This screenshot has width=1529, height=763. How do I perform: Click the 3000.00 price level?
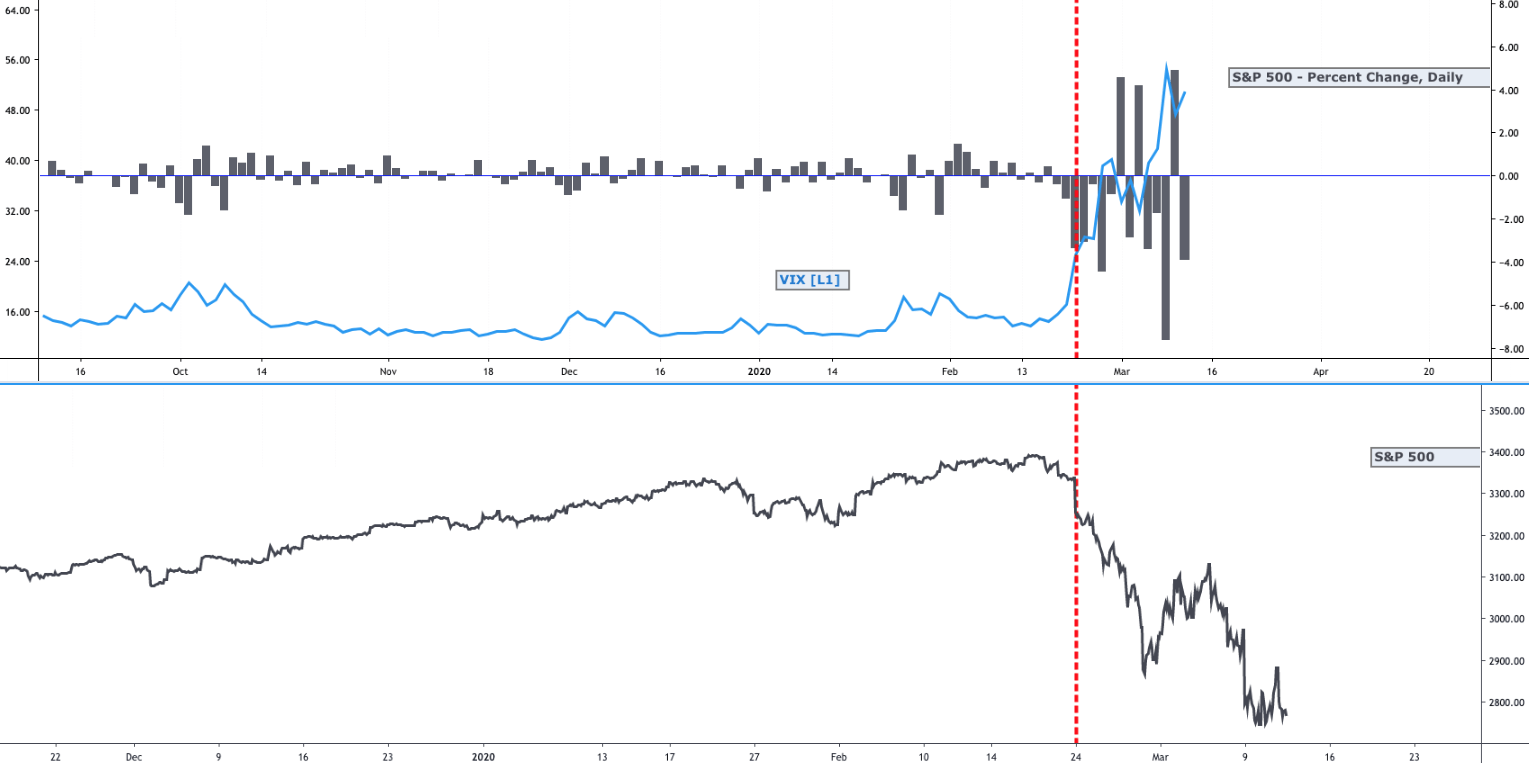[x=1506, y=619]
